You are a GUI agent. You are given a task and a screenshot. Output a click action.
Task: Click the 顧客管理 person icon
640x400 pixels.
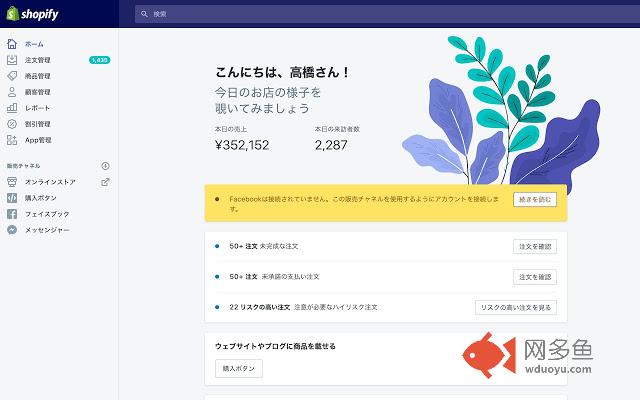point(12,92)
